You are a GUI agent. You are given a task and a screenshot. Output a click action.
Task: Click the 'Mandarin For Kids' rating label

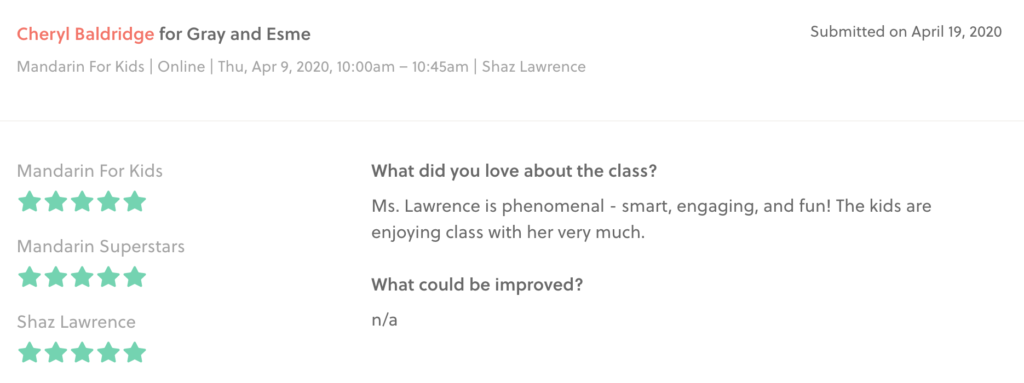[90, 171]
